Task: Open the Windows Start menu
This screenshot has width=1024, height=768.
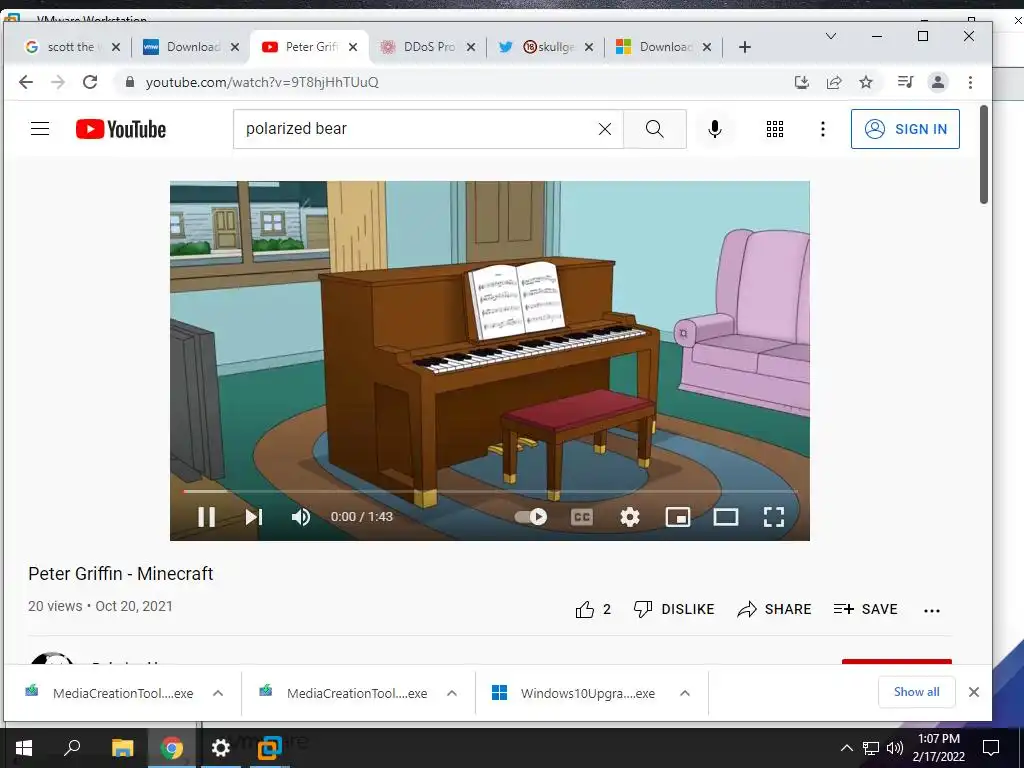Action: click(24, 748)
